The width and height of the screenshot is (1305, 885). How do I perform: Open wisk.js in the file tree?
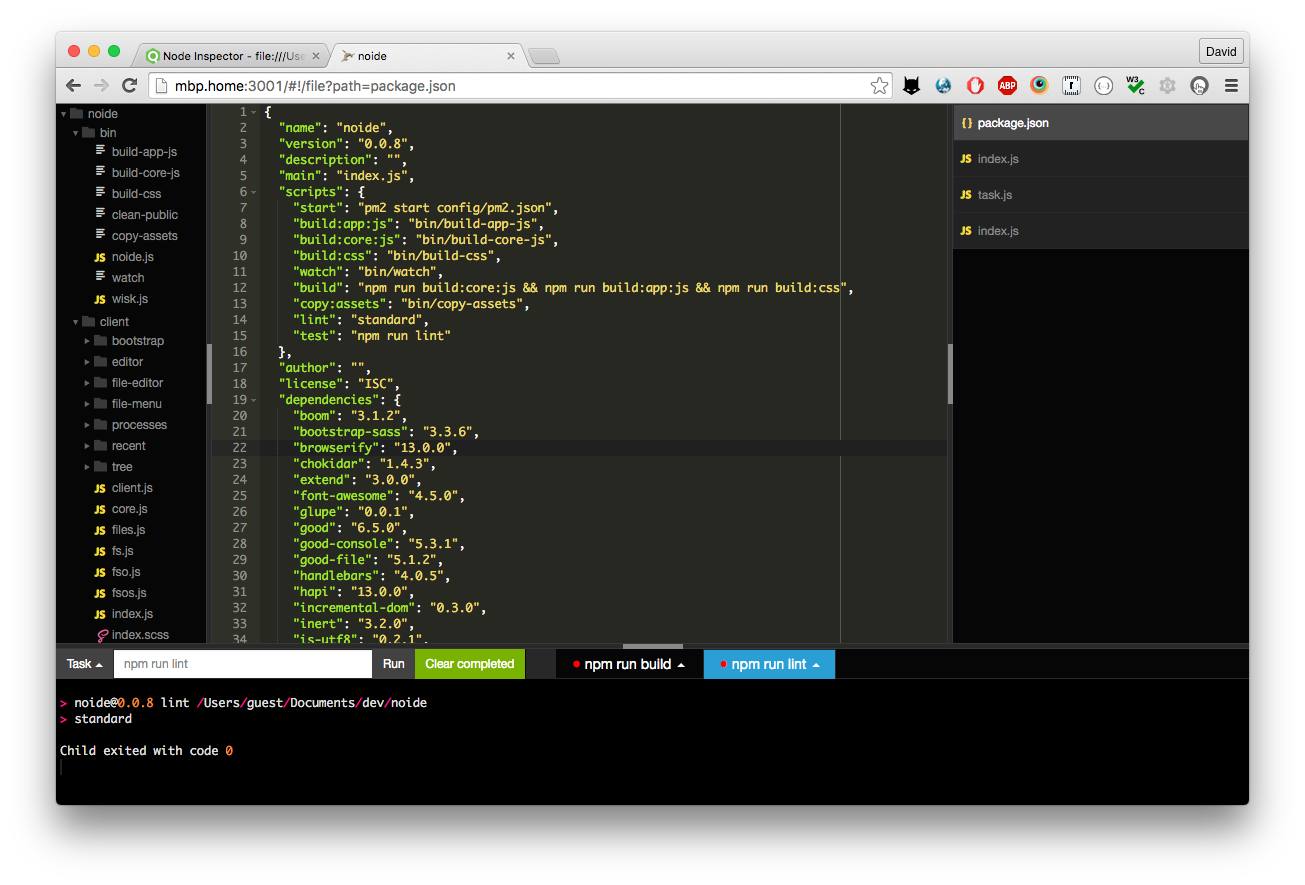click(129, 299)
